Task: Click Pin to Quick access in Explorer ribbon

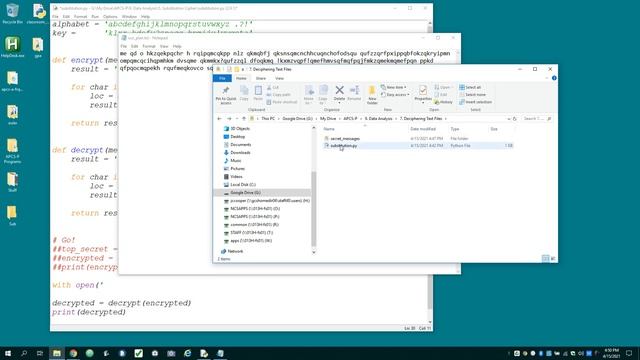Action: 226,95
